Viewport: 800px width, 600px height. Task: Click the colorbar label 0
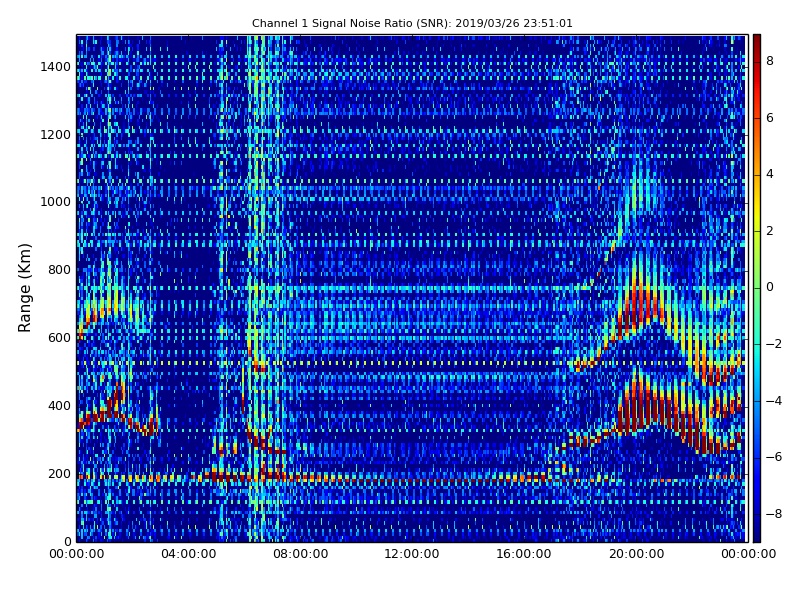pyautogui.click(x=770, y=287)
